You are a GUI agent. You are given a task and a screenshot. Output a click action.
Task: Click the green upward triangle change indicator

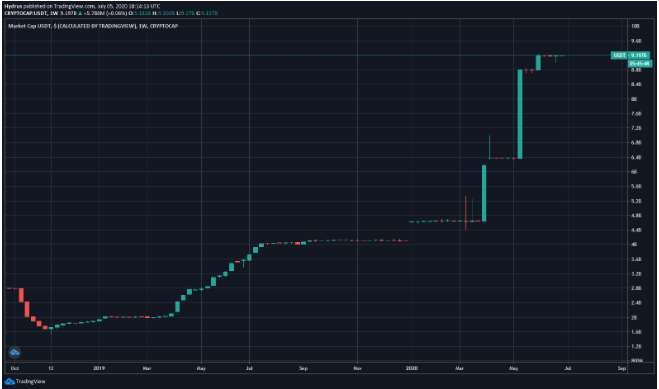click(x=80, y=13)
